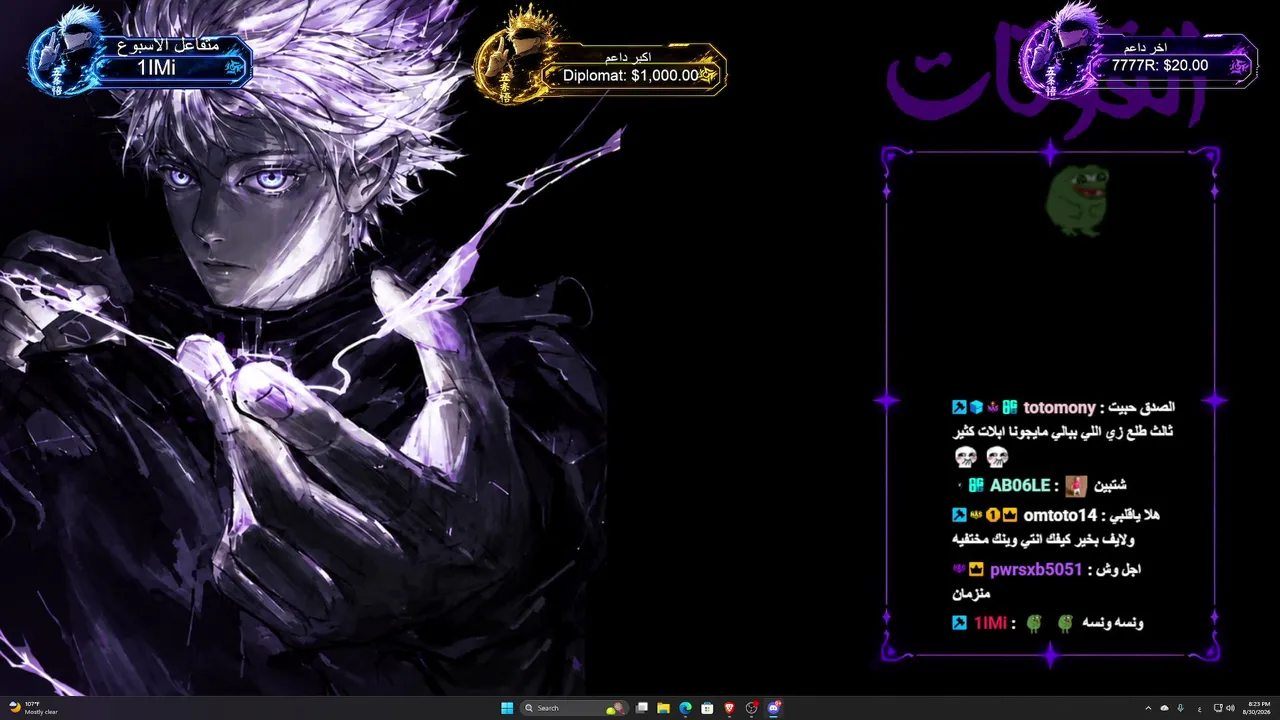Screen dimensions: 1280x720
Task: Open Task View from the taskbar
Action: (642, 708)
